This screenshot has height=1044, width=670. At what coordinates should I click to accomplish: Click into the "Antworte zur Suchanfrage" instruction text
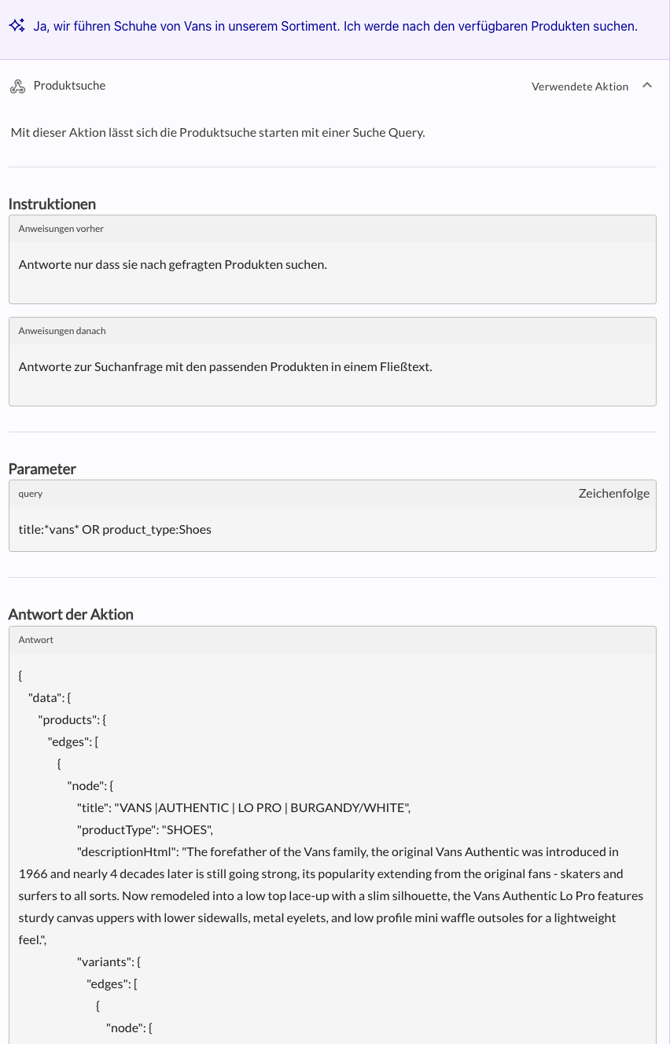coord(225,367)
